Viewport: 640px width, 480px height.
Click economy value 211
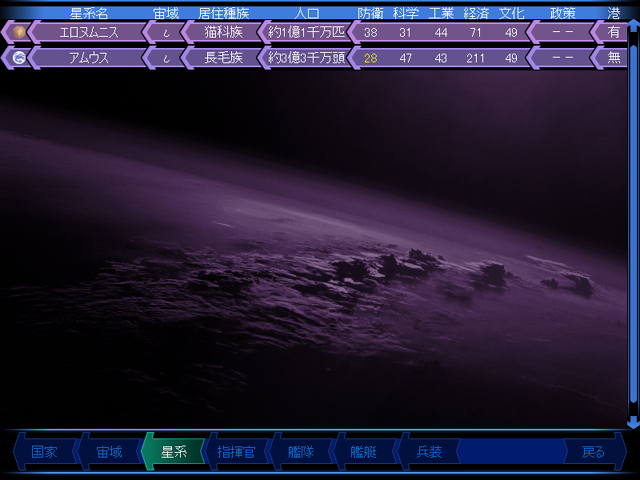tap(476, 58)
